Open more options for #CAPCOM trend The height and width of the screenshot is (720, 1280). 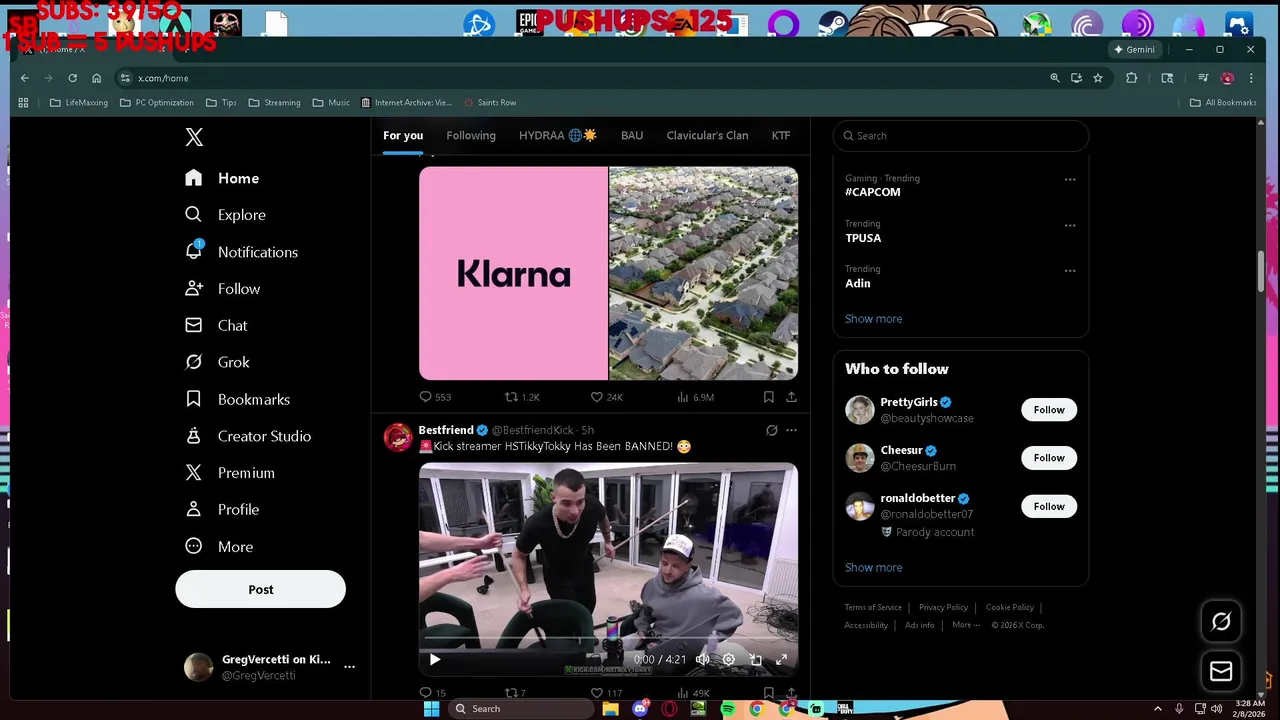click(x=1070, y=180)
